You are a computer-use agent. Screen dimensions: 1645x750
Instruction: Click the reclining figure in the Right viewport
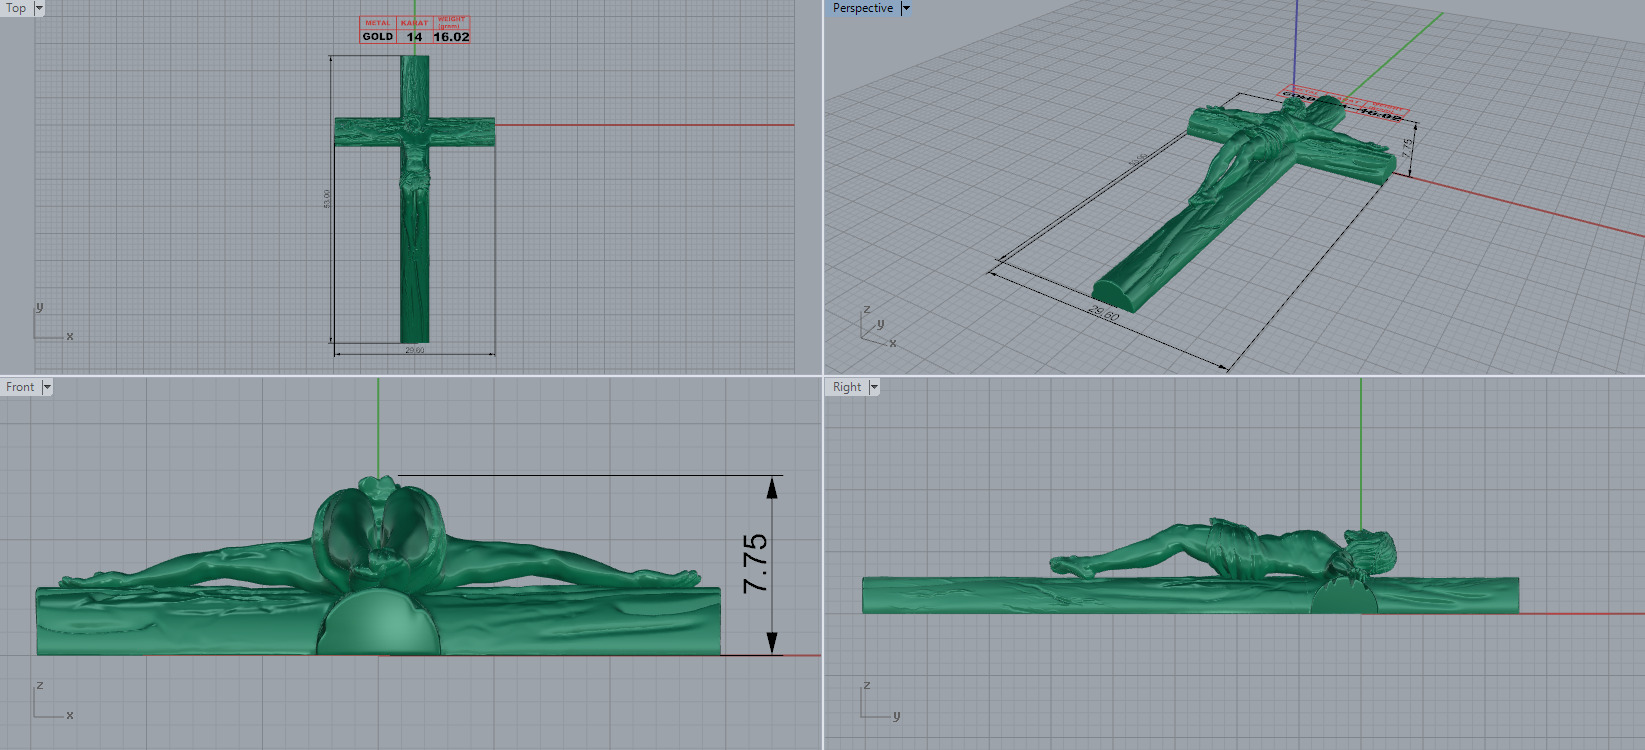point(1225,550)
